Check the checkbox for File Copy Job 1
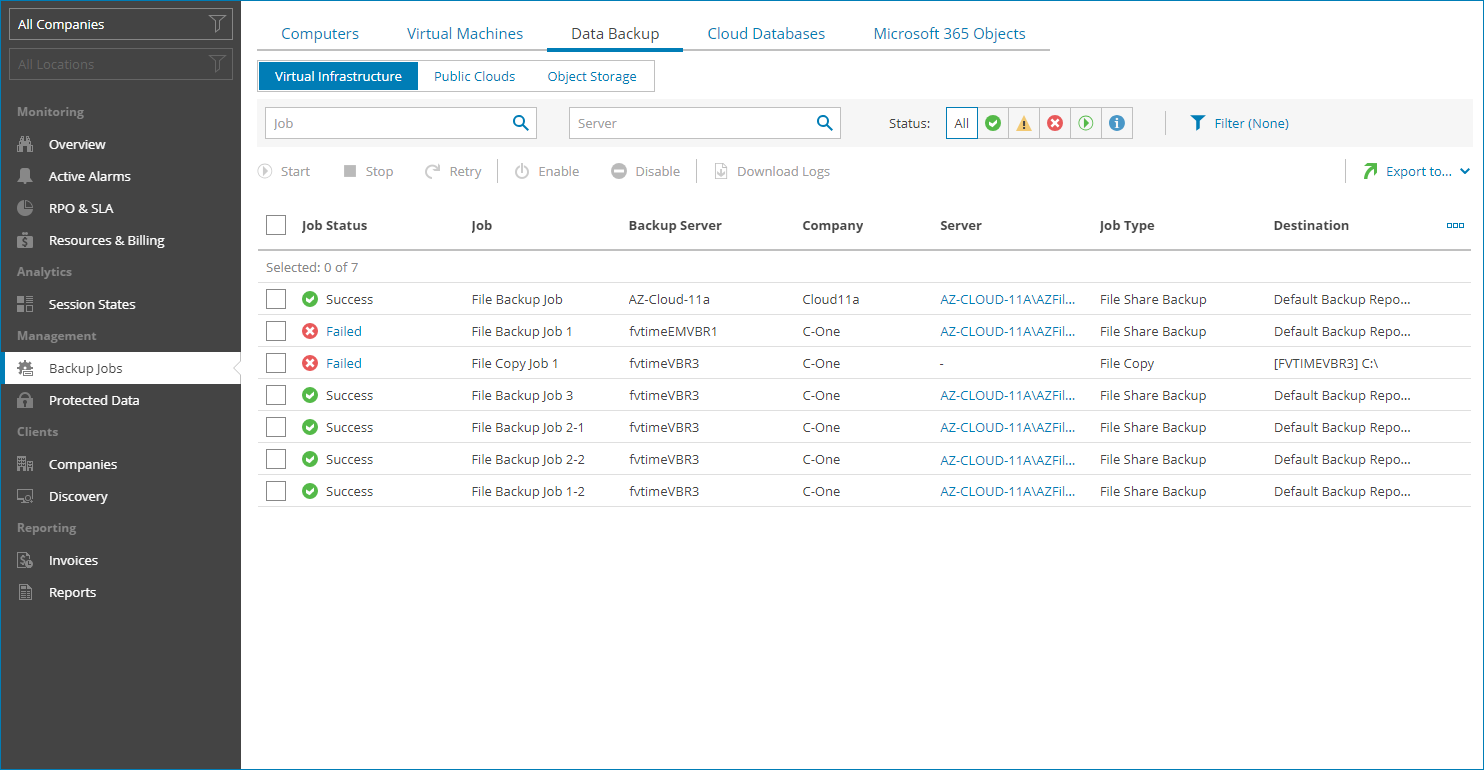 click(x=276, y=363)
